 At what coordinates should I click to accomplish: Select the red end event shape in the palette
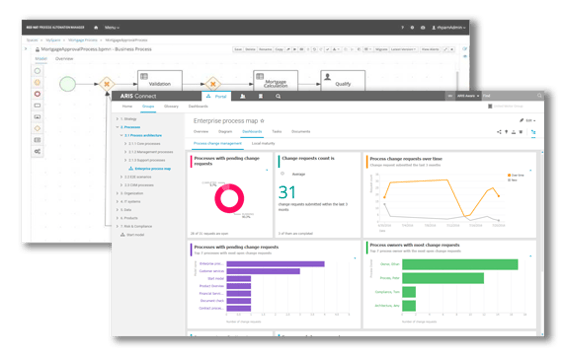(x=37, y=94)
